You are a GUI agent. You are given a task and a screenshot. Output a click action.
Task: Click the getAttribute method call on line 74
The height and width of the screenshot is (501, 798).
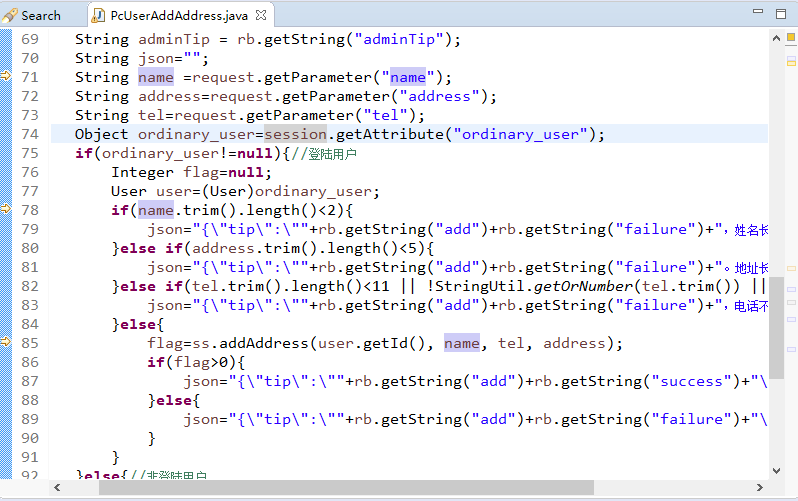pyautogui.click(x=390, y=134)
